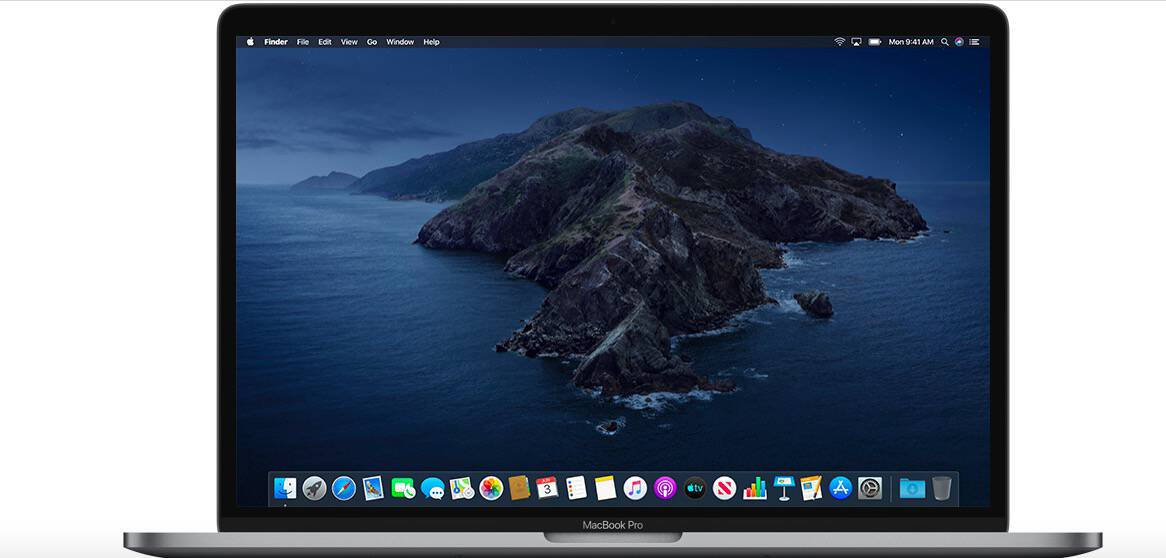Open the Mail stamp icon in Dock
This screenshot has height=558, width=1166.
click(373, 488)
